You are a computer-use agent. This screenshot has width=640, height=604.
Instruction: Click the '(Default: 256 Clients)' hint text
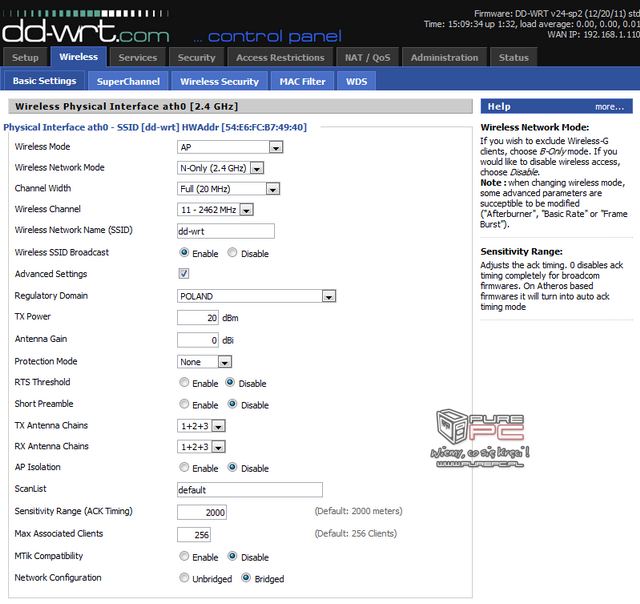coord(356,534)
